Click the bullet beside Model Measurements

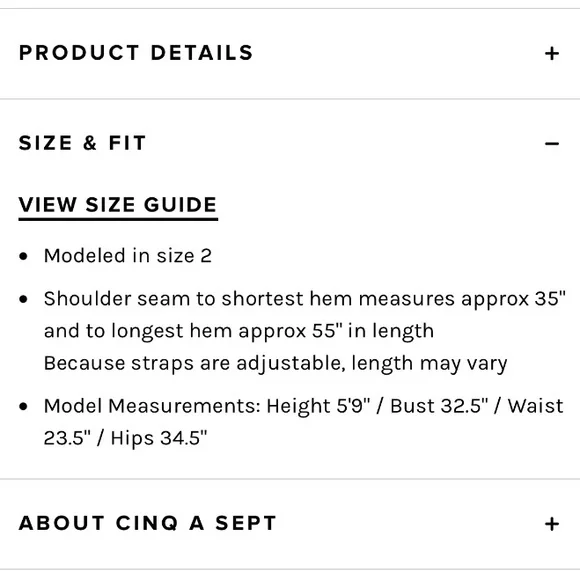[x=23, y=406]
